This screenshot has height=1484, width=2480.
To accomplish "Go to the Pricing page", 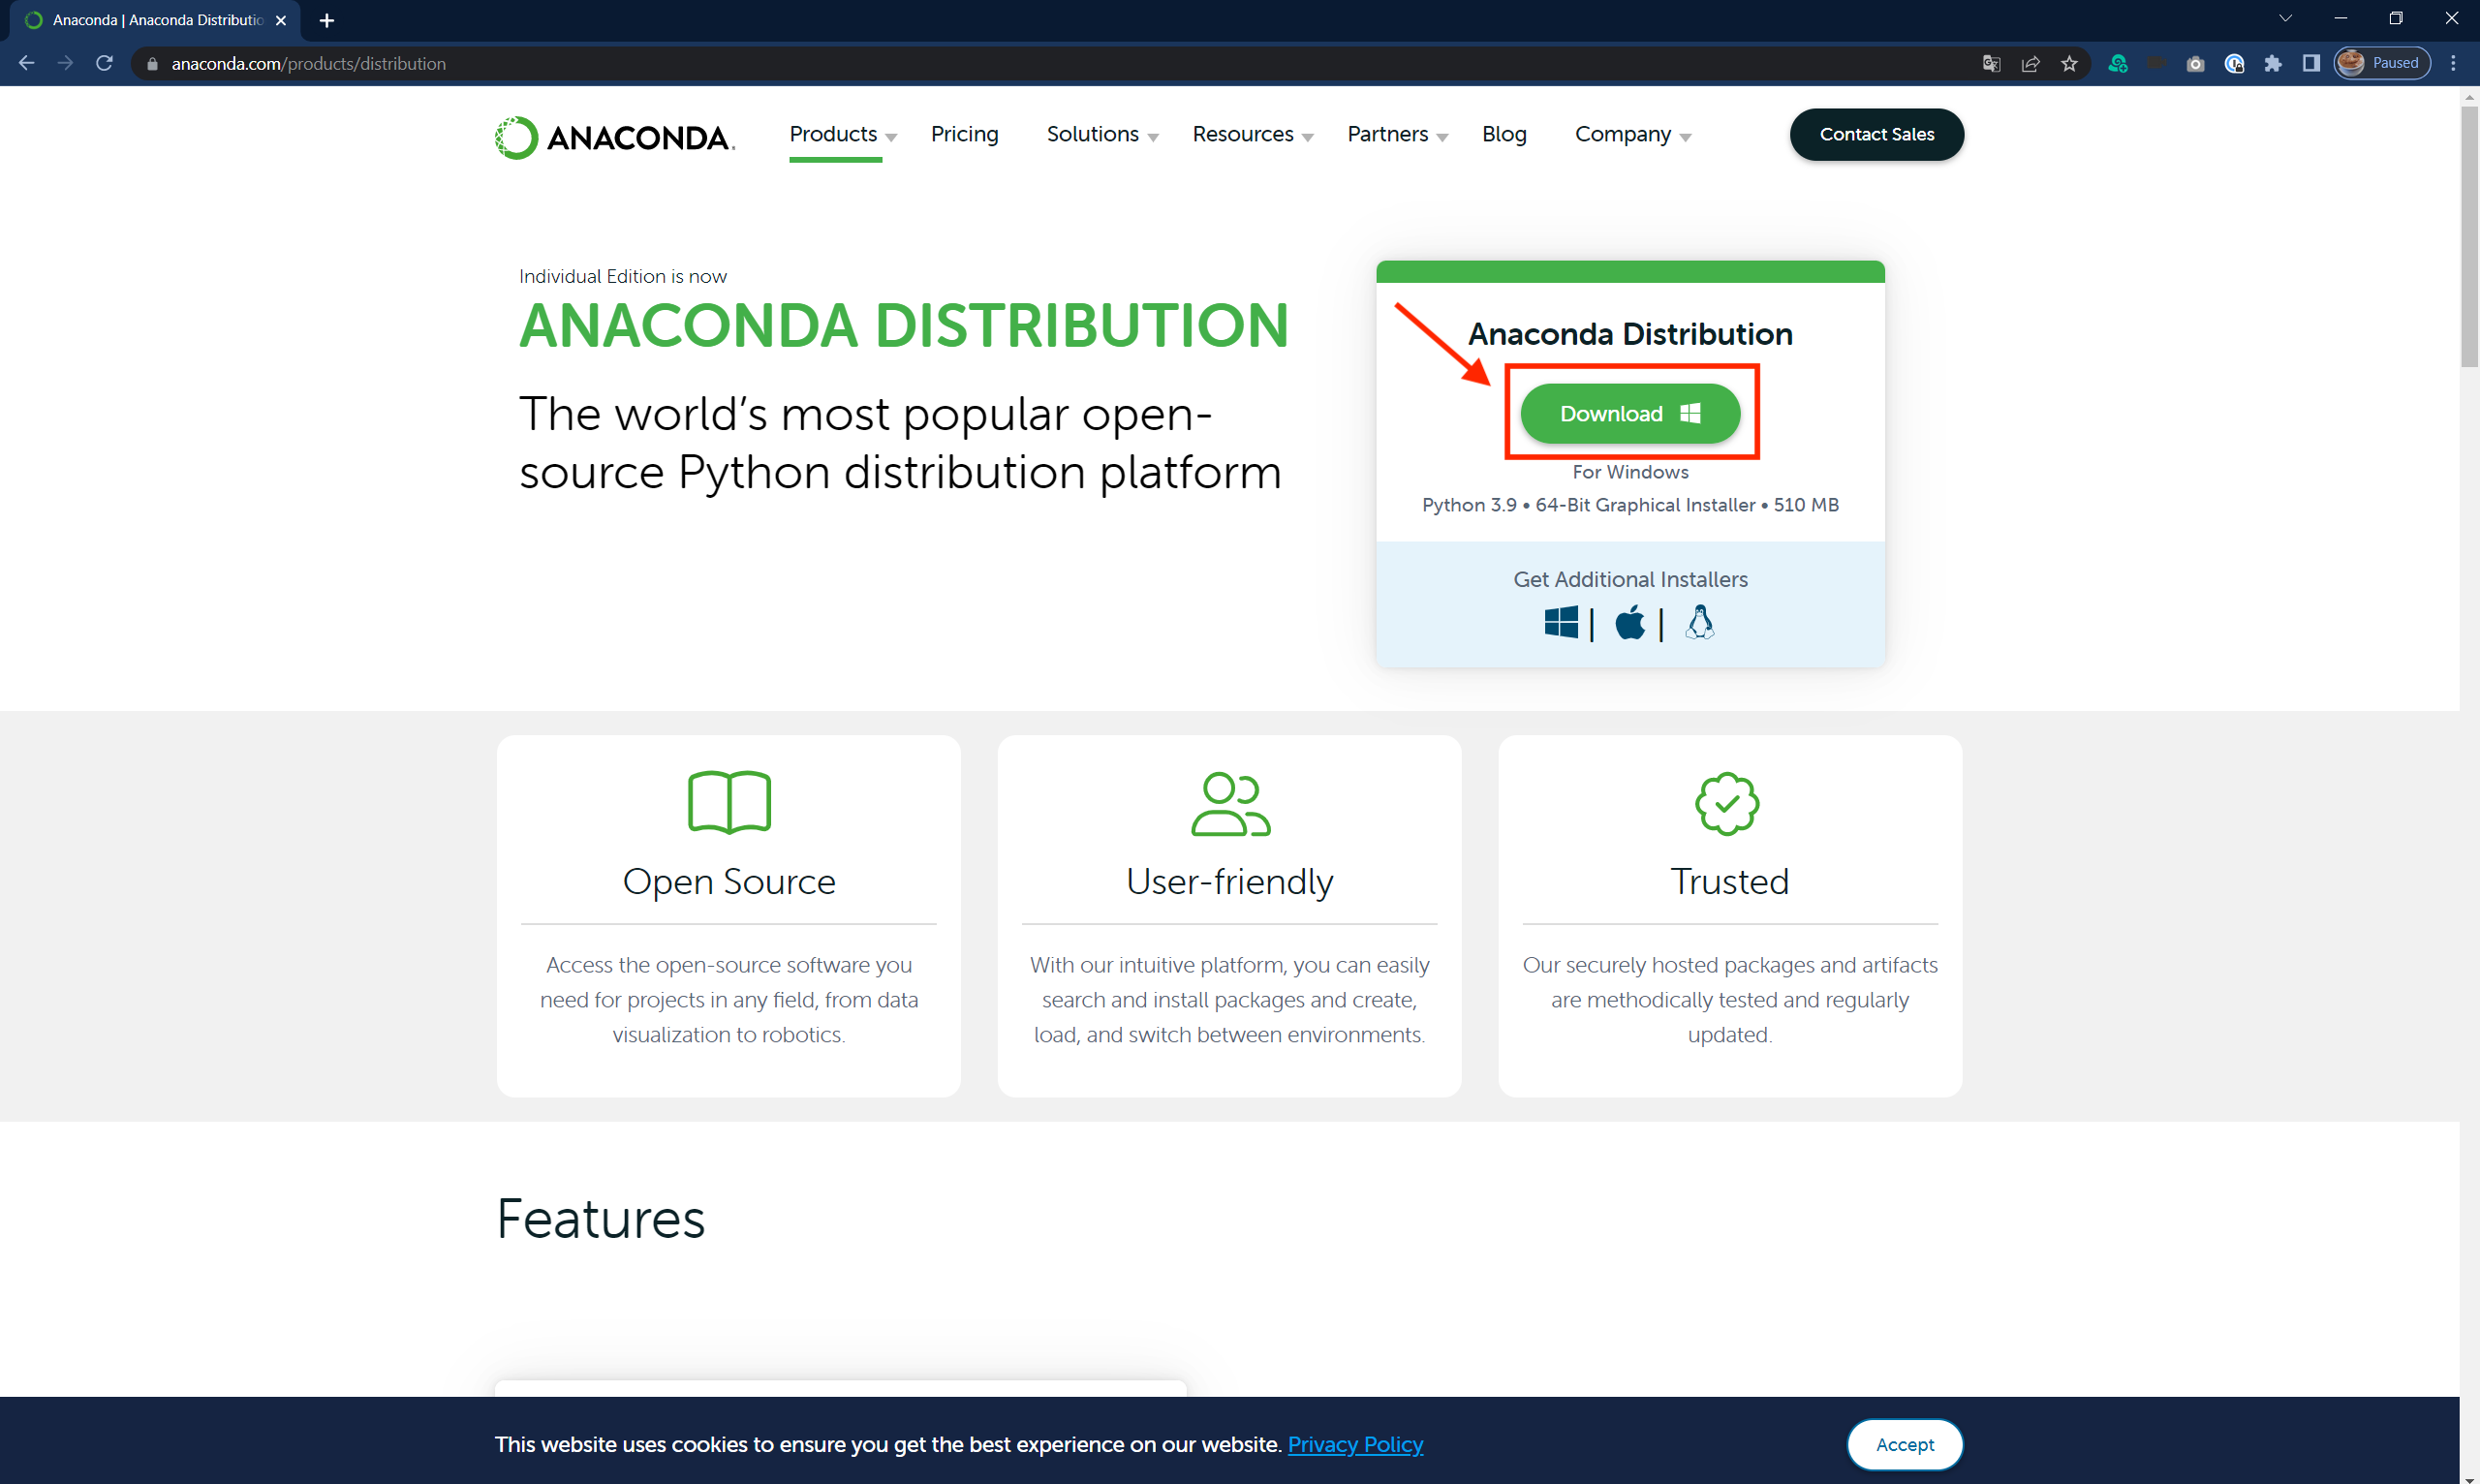I will 964,134.
